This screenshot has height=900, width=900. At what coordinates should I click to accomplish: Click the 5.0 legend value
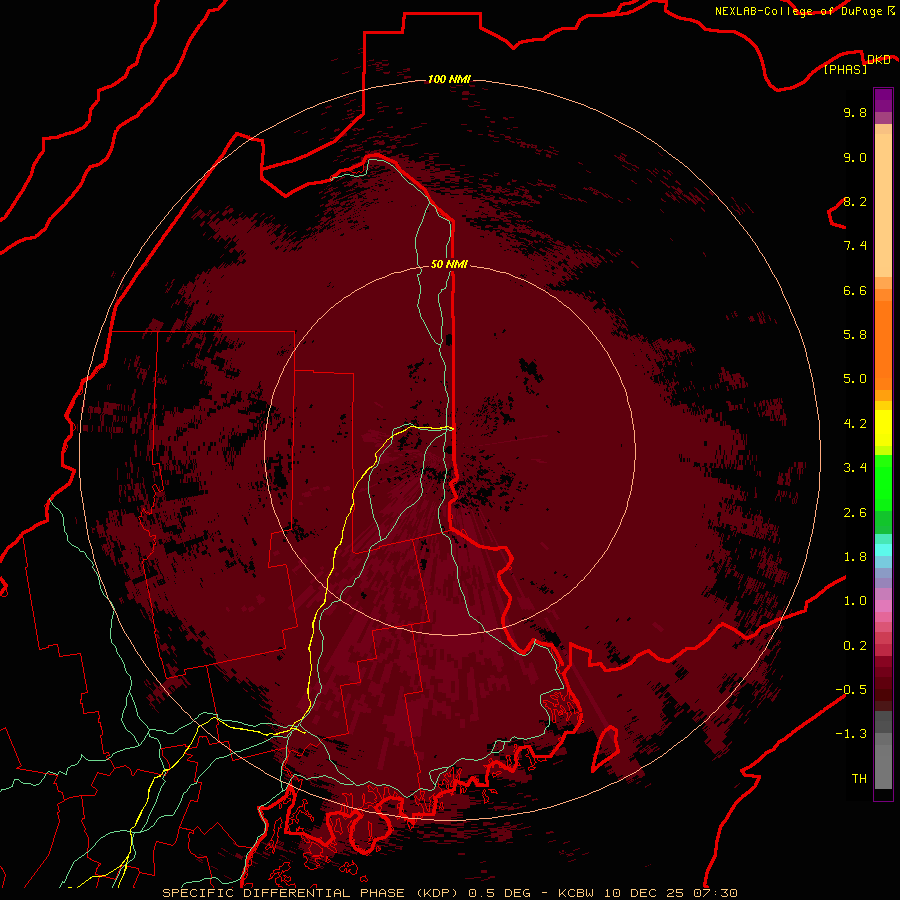click(x=855, y=379)
